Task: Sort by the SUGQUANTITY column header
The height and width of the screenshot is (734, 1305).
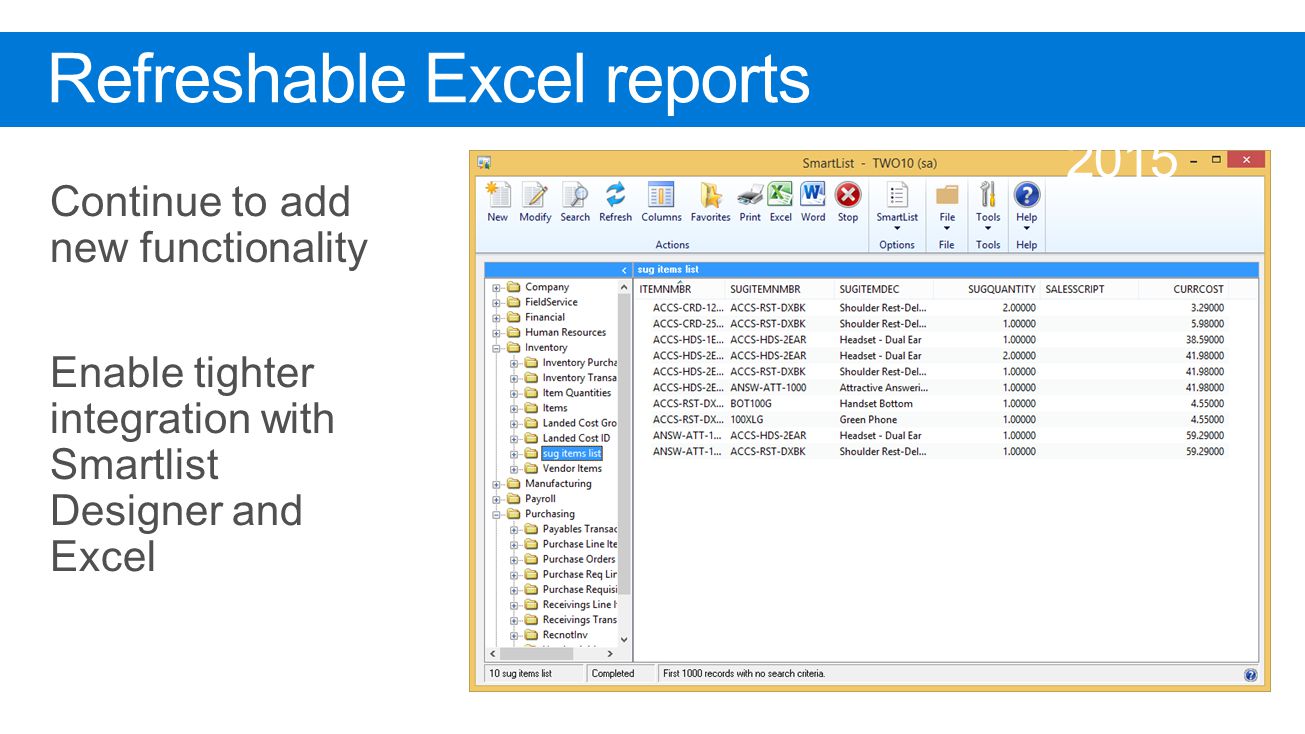Action: click(x=987, y=289)
